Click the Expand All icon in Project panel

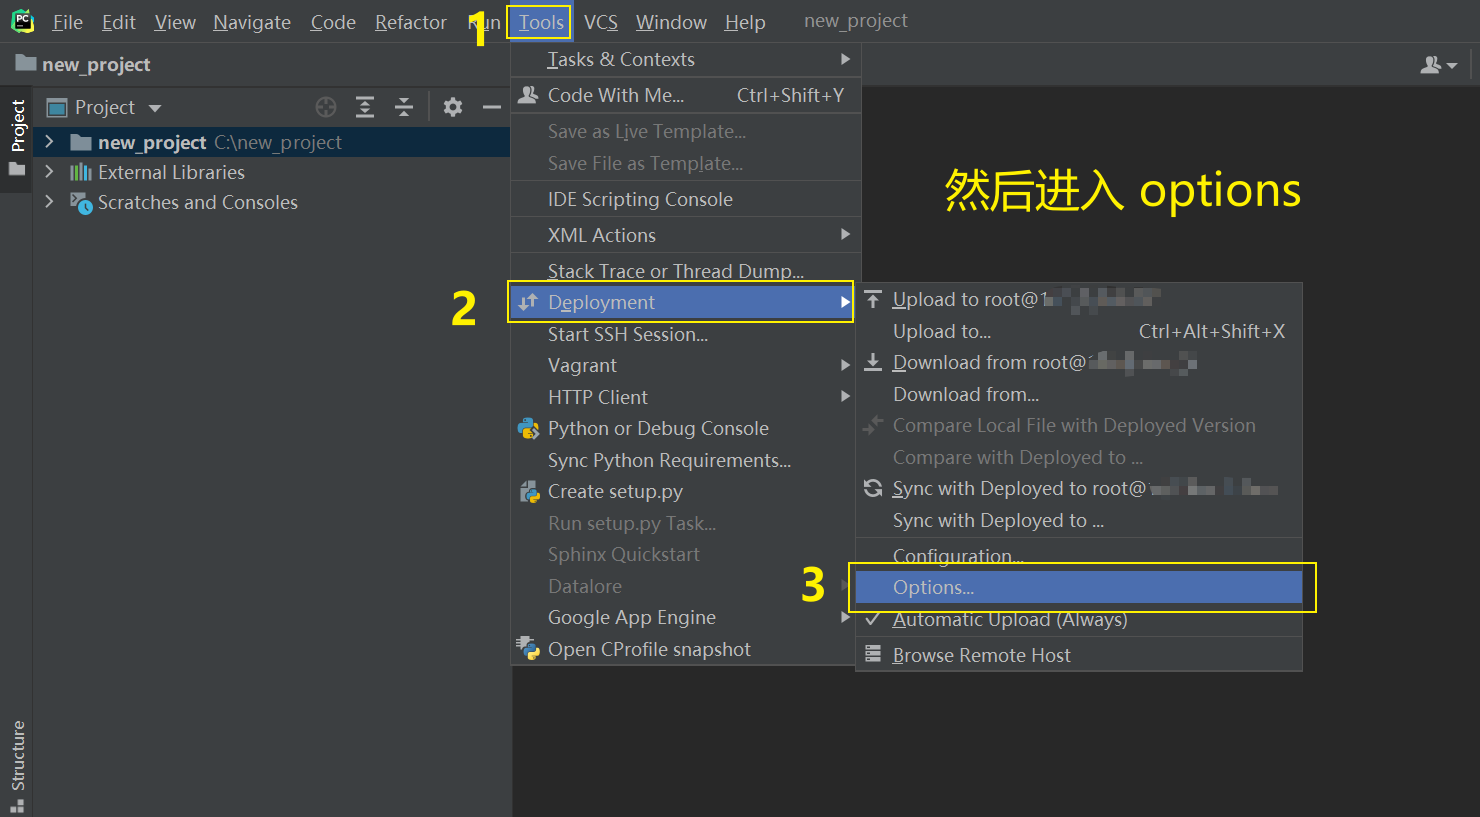[x=365, y=107]
